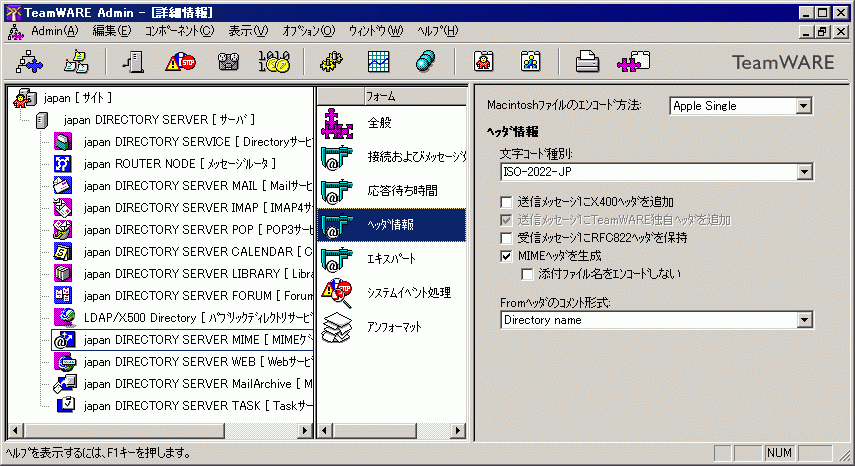Select the システムイベント処理 form icon
The width and height of the screenshot is (855, 466).
336,293
